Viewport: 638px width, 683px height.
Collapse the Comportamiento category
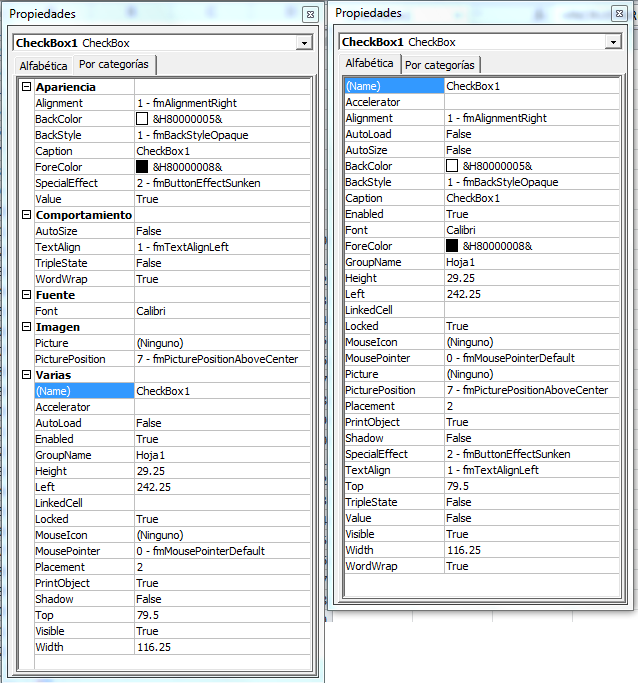pyautogui.click(x=27, y=215)
